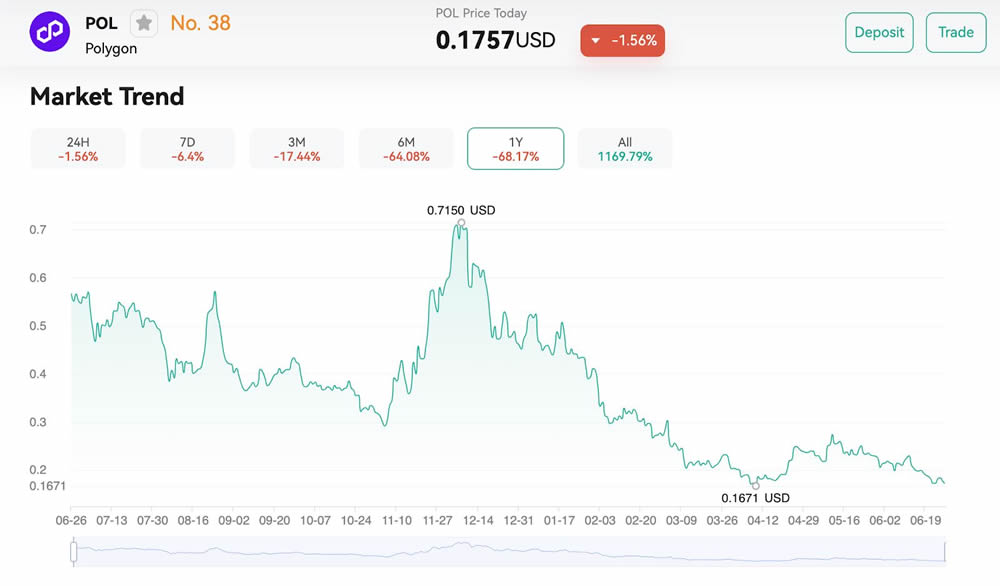This screenshot has height=586, width=1000.
Task: Click the Market Trend heading
Action: point(107,97)
